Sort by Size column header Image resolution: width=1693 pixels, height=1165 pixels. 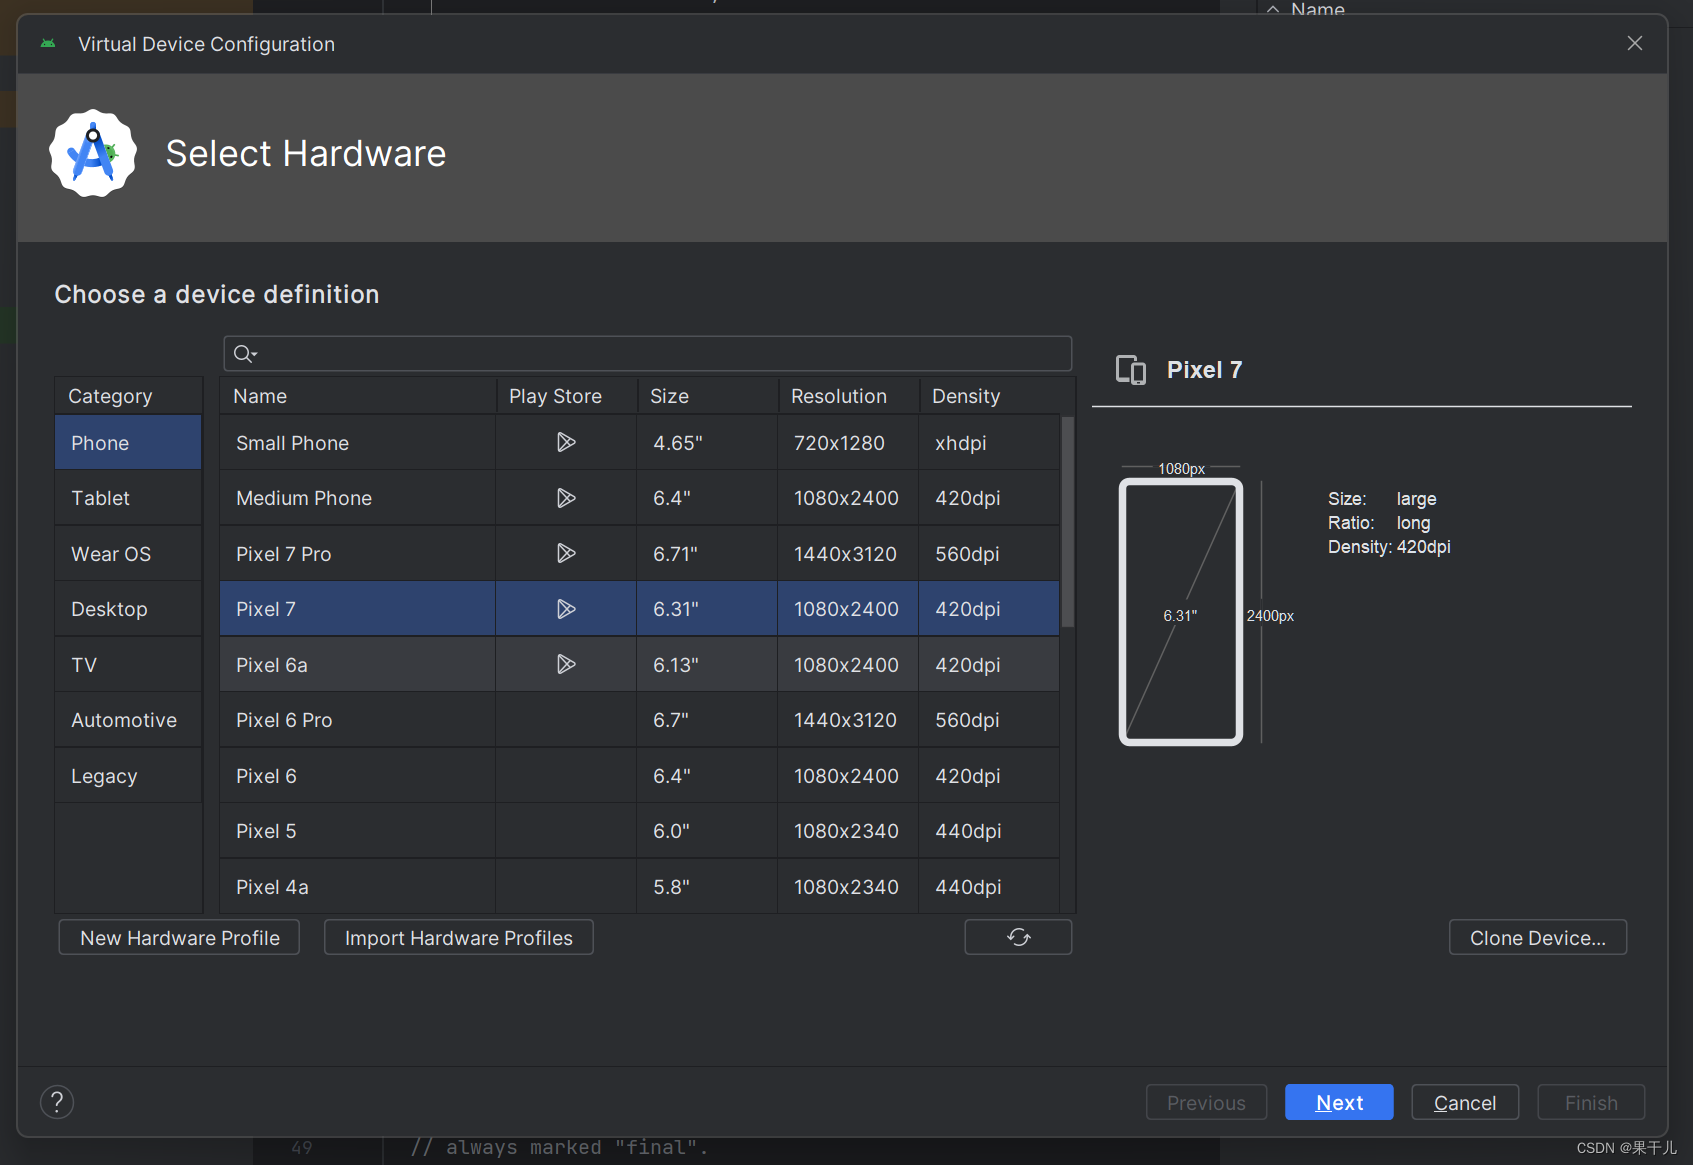(707, 396)
